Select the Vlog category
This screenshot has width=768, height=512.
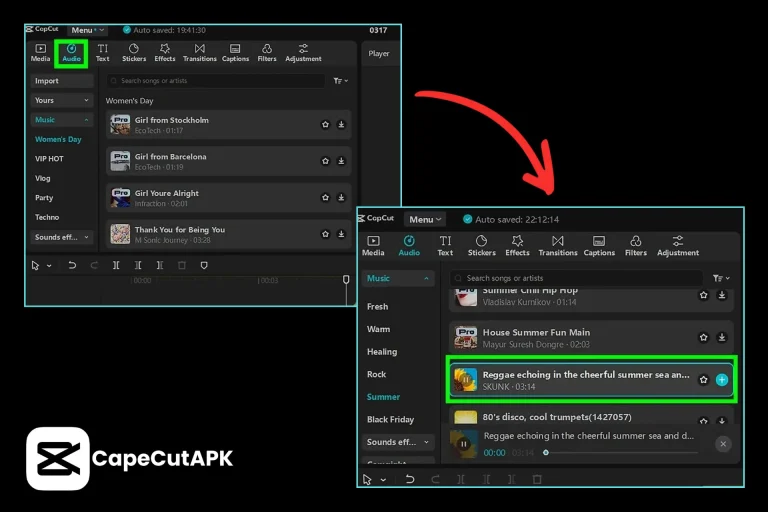43,178
